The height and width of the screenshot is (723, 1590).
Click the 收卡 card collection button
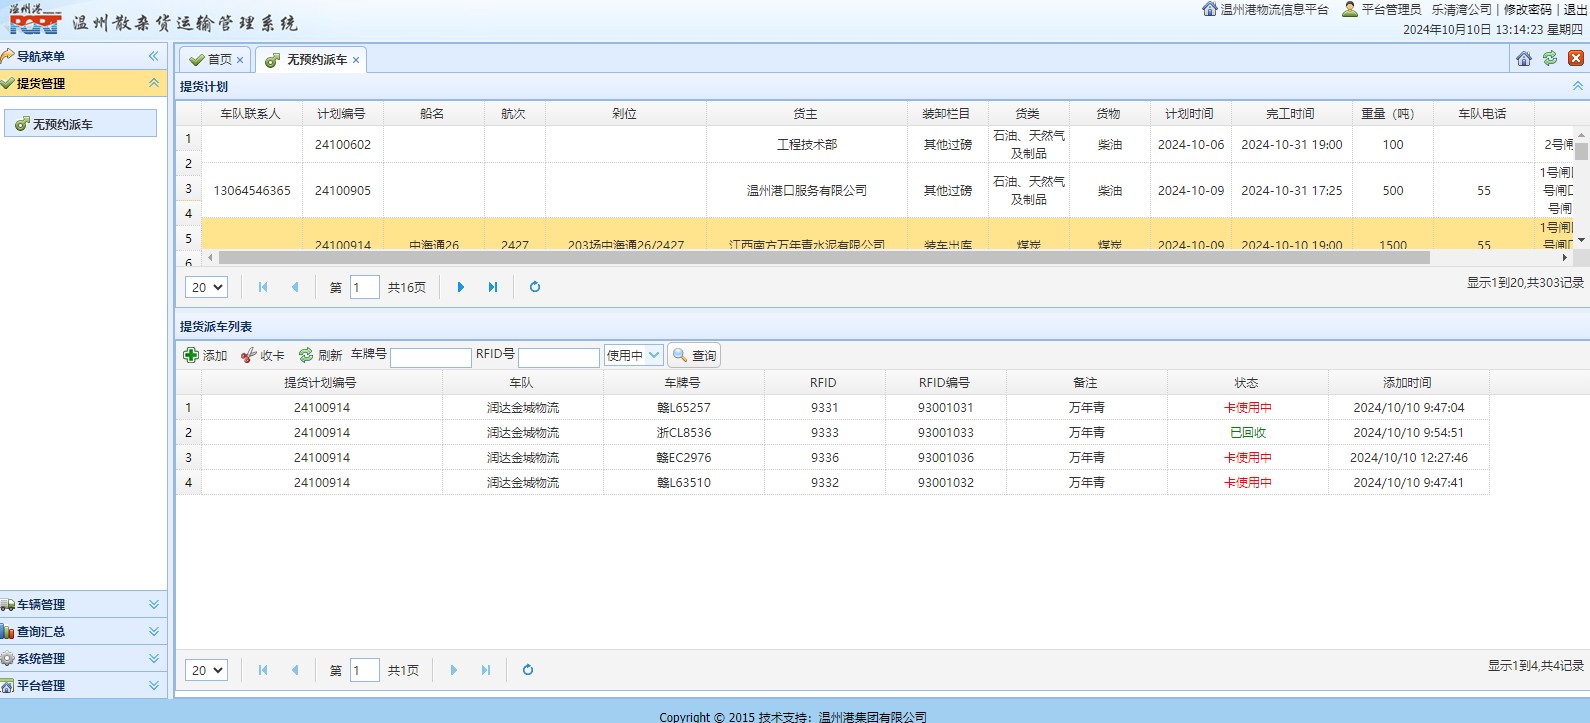[x=263, y=356]
